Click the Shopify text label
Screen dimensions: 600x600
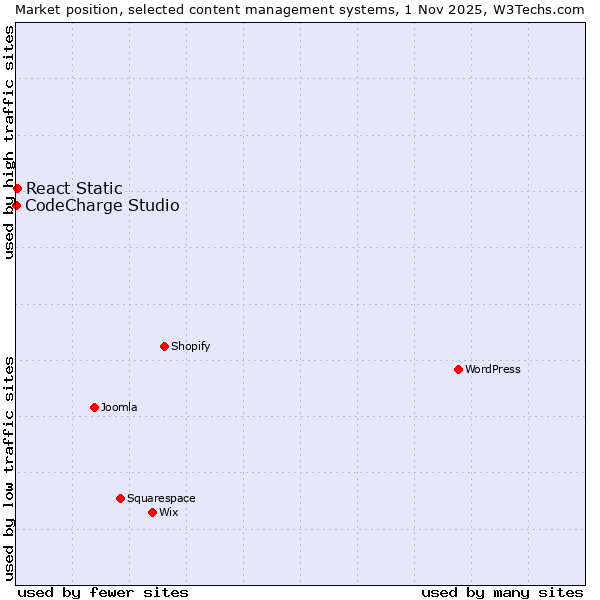[190, 346]
